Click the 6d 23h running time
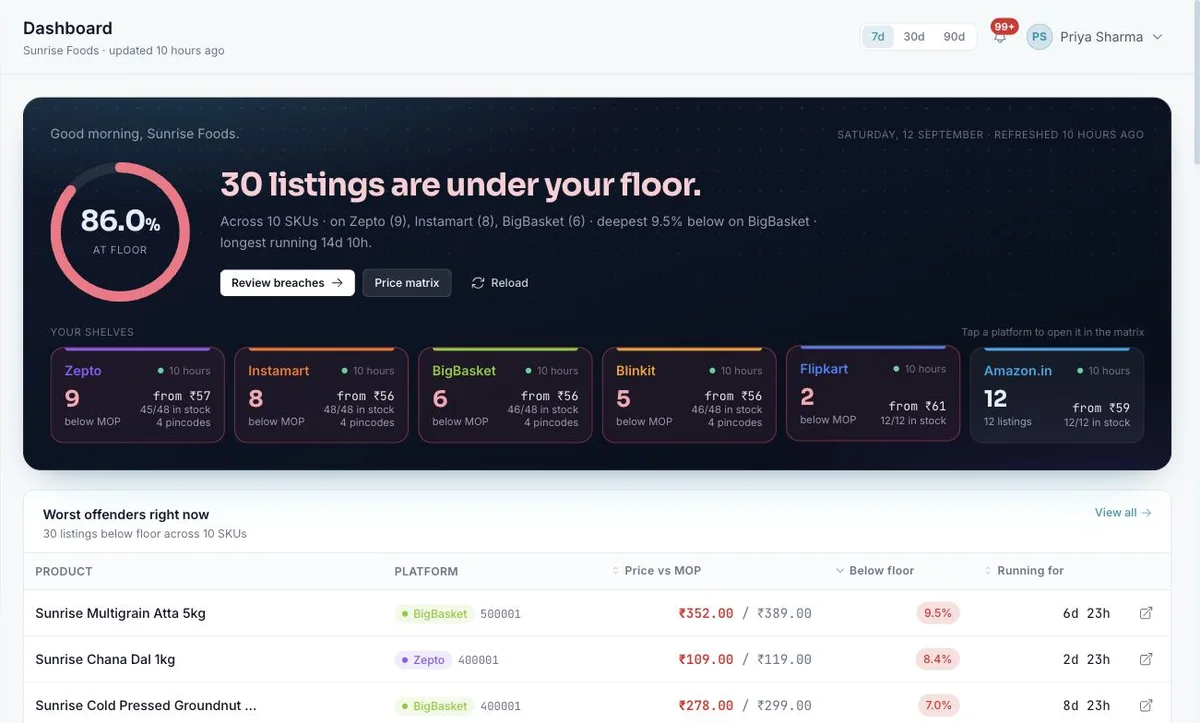The height and width of the screenshot is (723, 1200). (x=1086, y=613)
